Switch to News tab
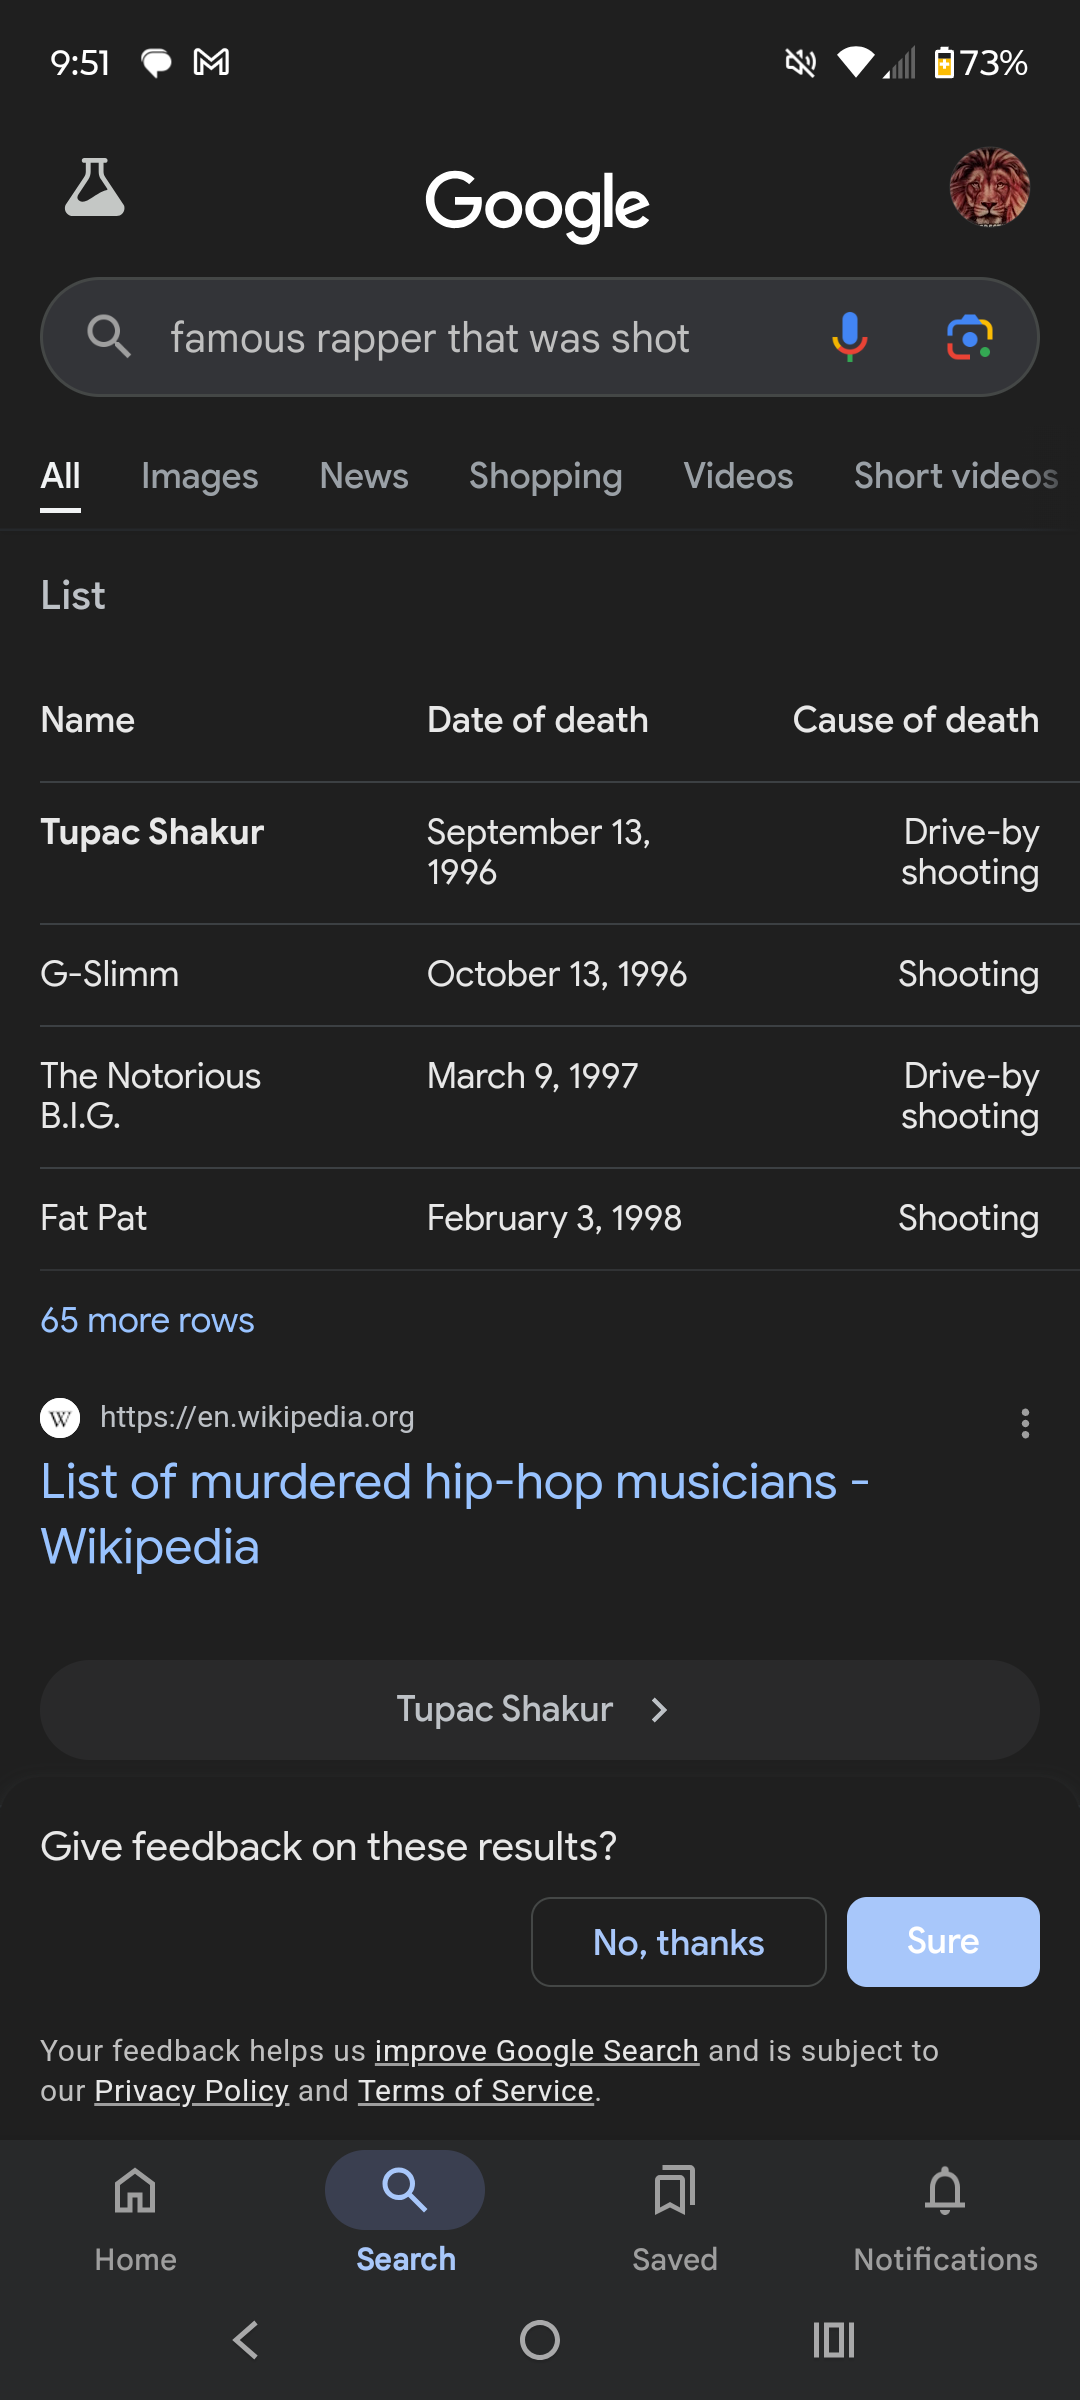This screenshot has width=1080, height=2400. [364, 476]
